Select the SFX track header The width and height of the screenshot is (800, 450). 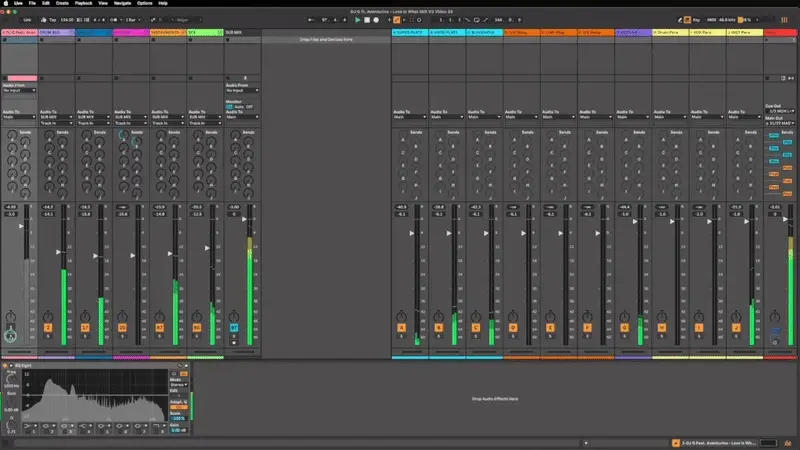click(x=206, y=32)
